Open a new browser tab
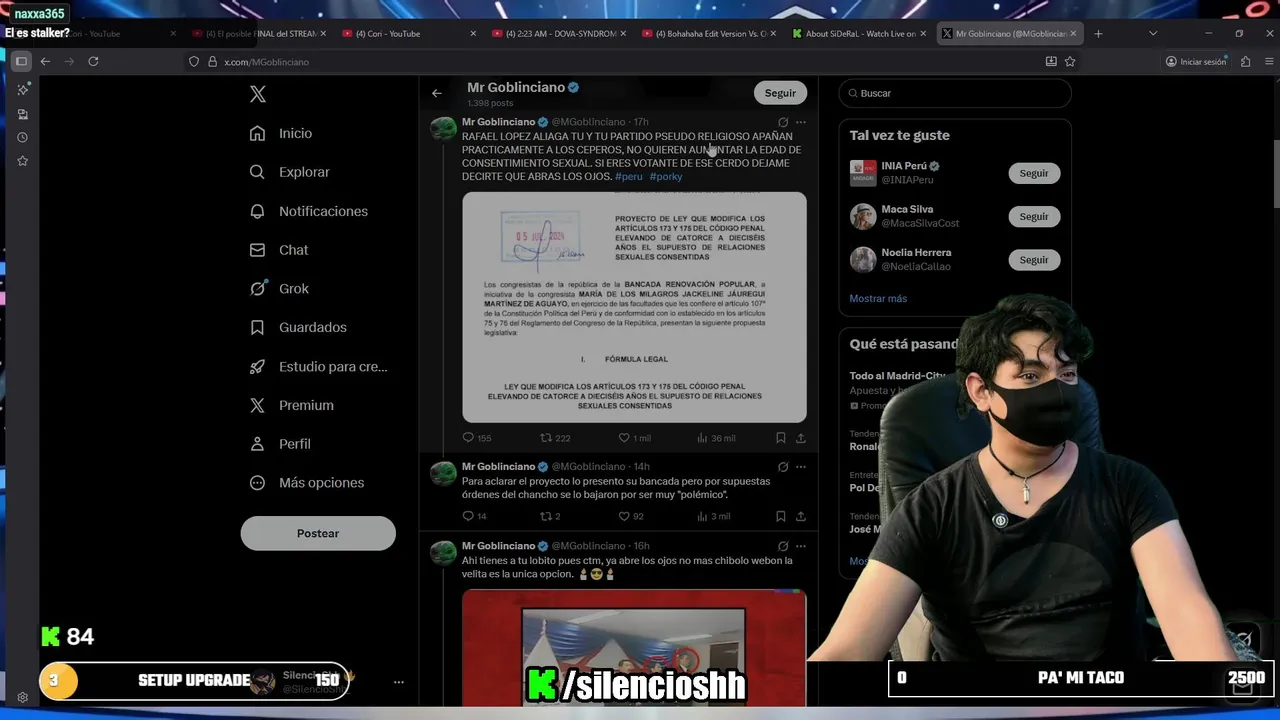Screen dimensions: 1280x720 [x=1098, y=33]
